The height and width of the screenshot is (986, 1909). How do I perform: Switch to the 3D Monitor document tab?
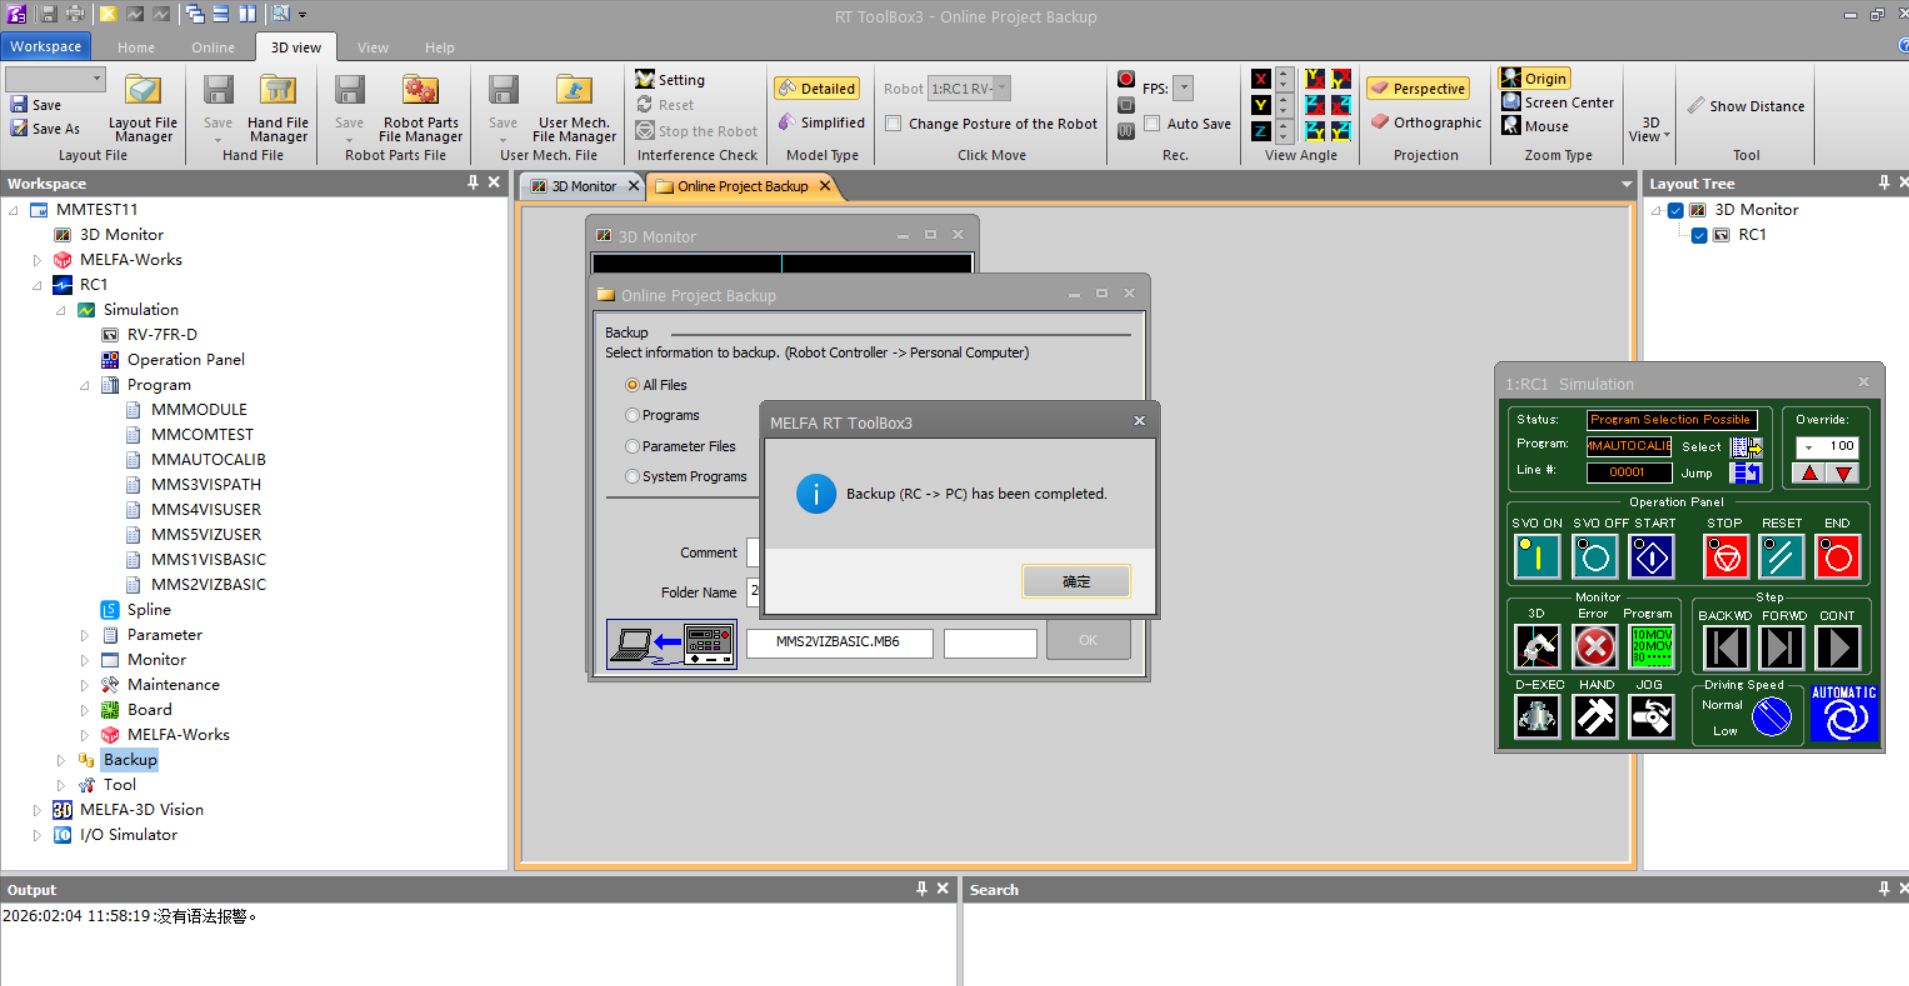pos(584,186)
